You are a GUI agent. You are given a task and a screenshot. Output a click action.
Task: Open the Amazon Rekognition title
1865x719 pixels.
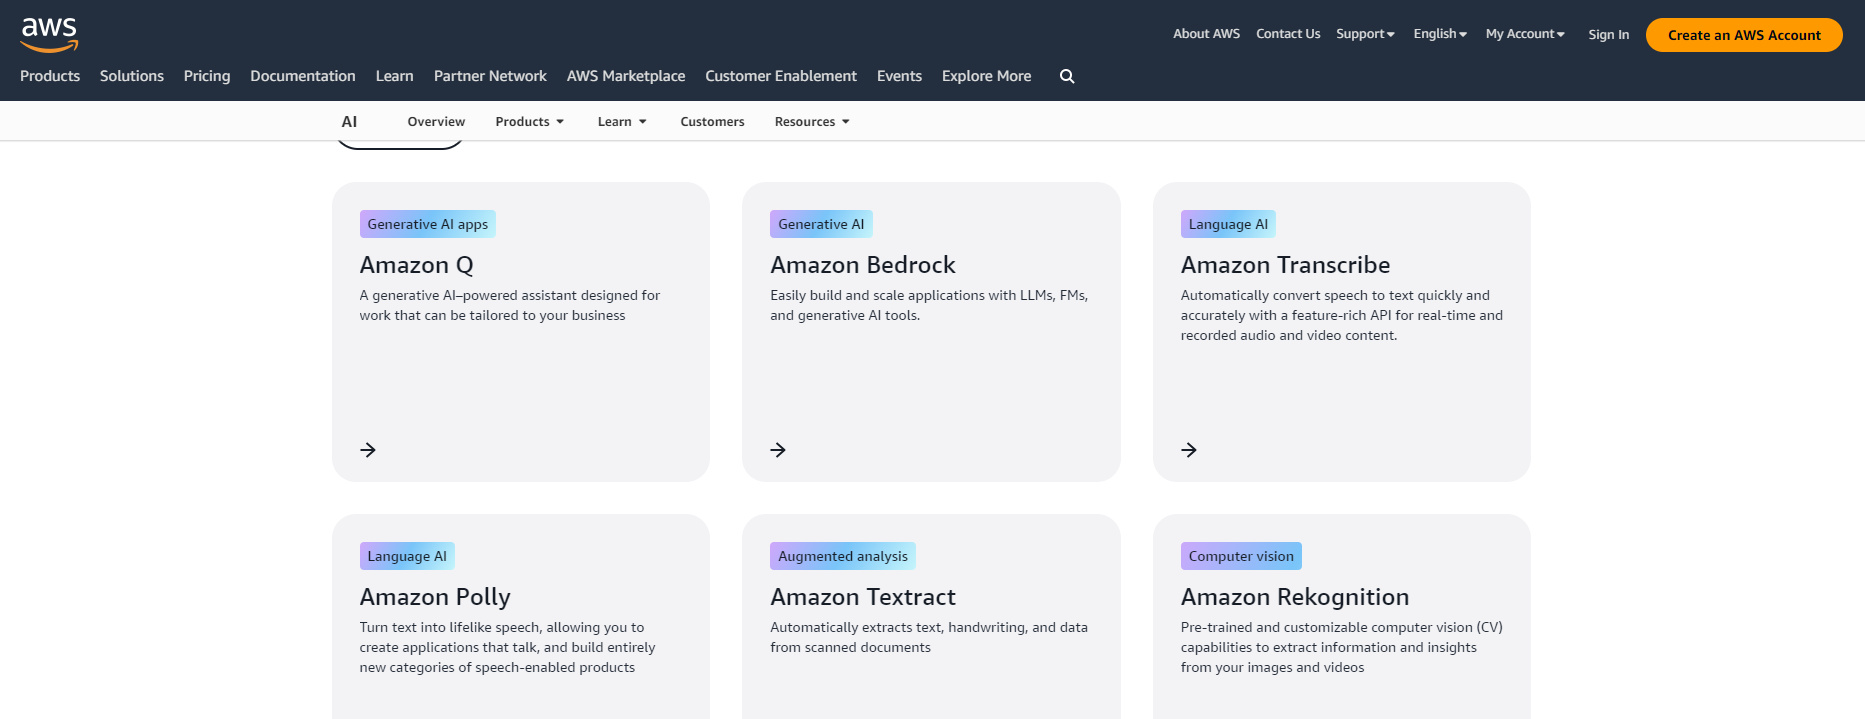tap(1295, 597)
